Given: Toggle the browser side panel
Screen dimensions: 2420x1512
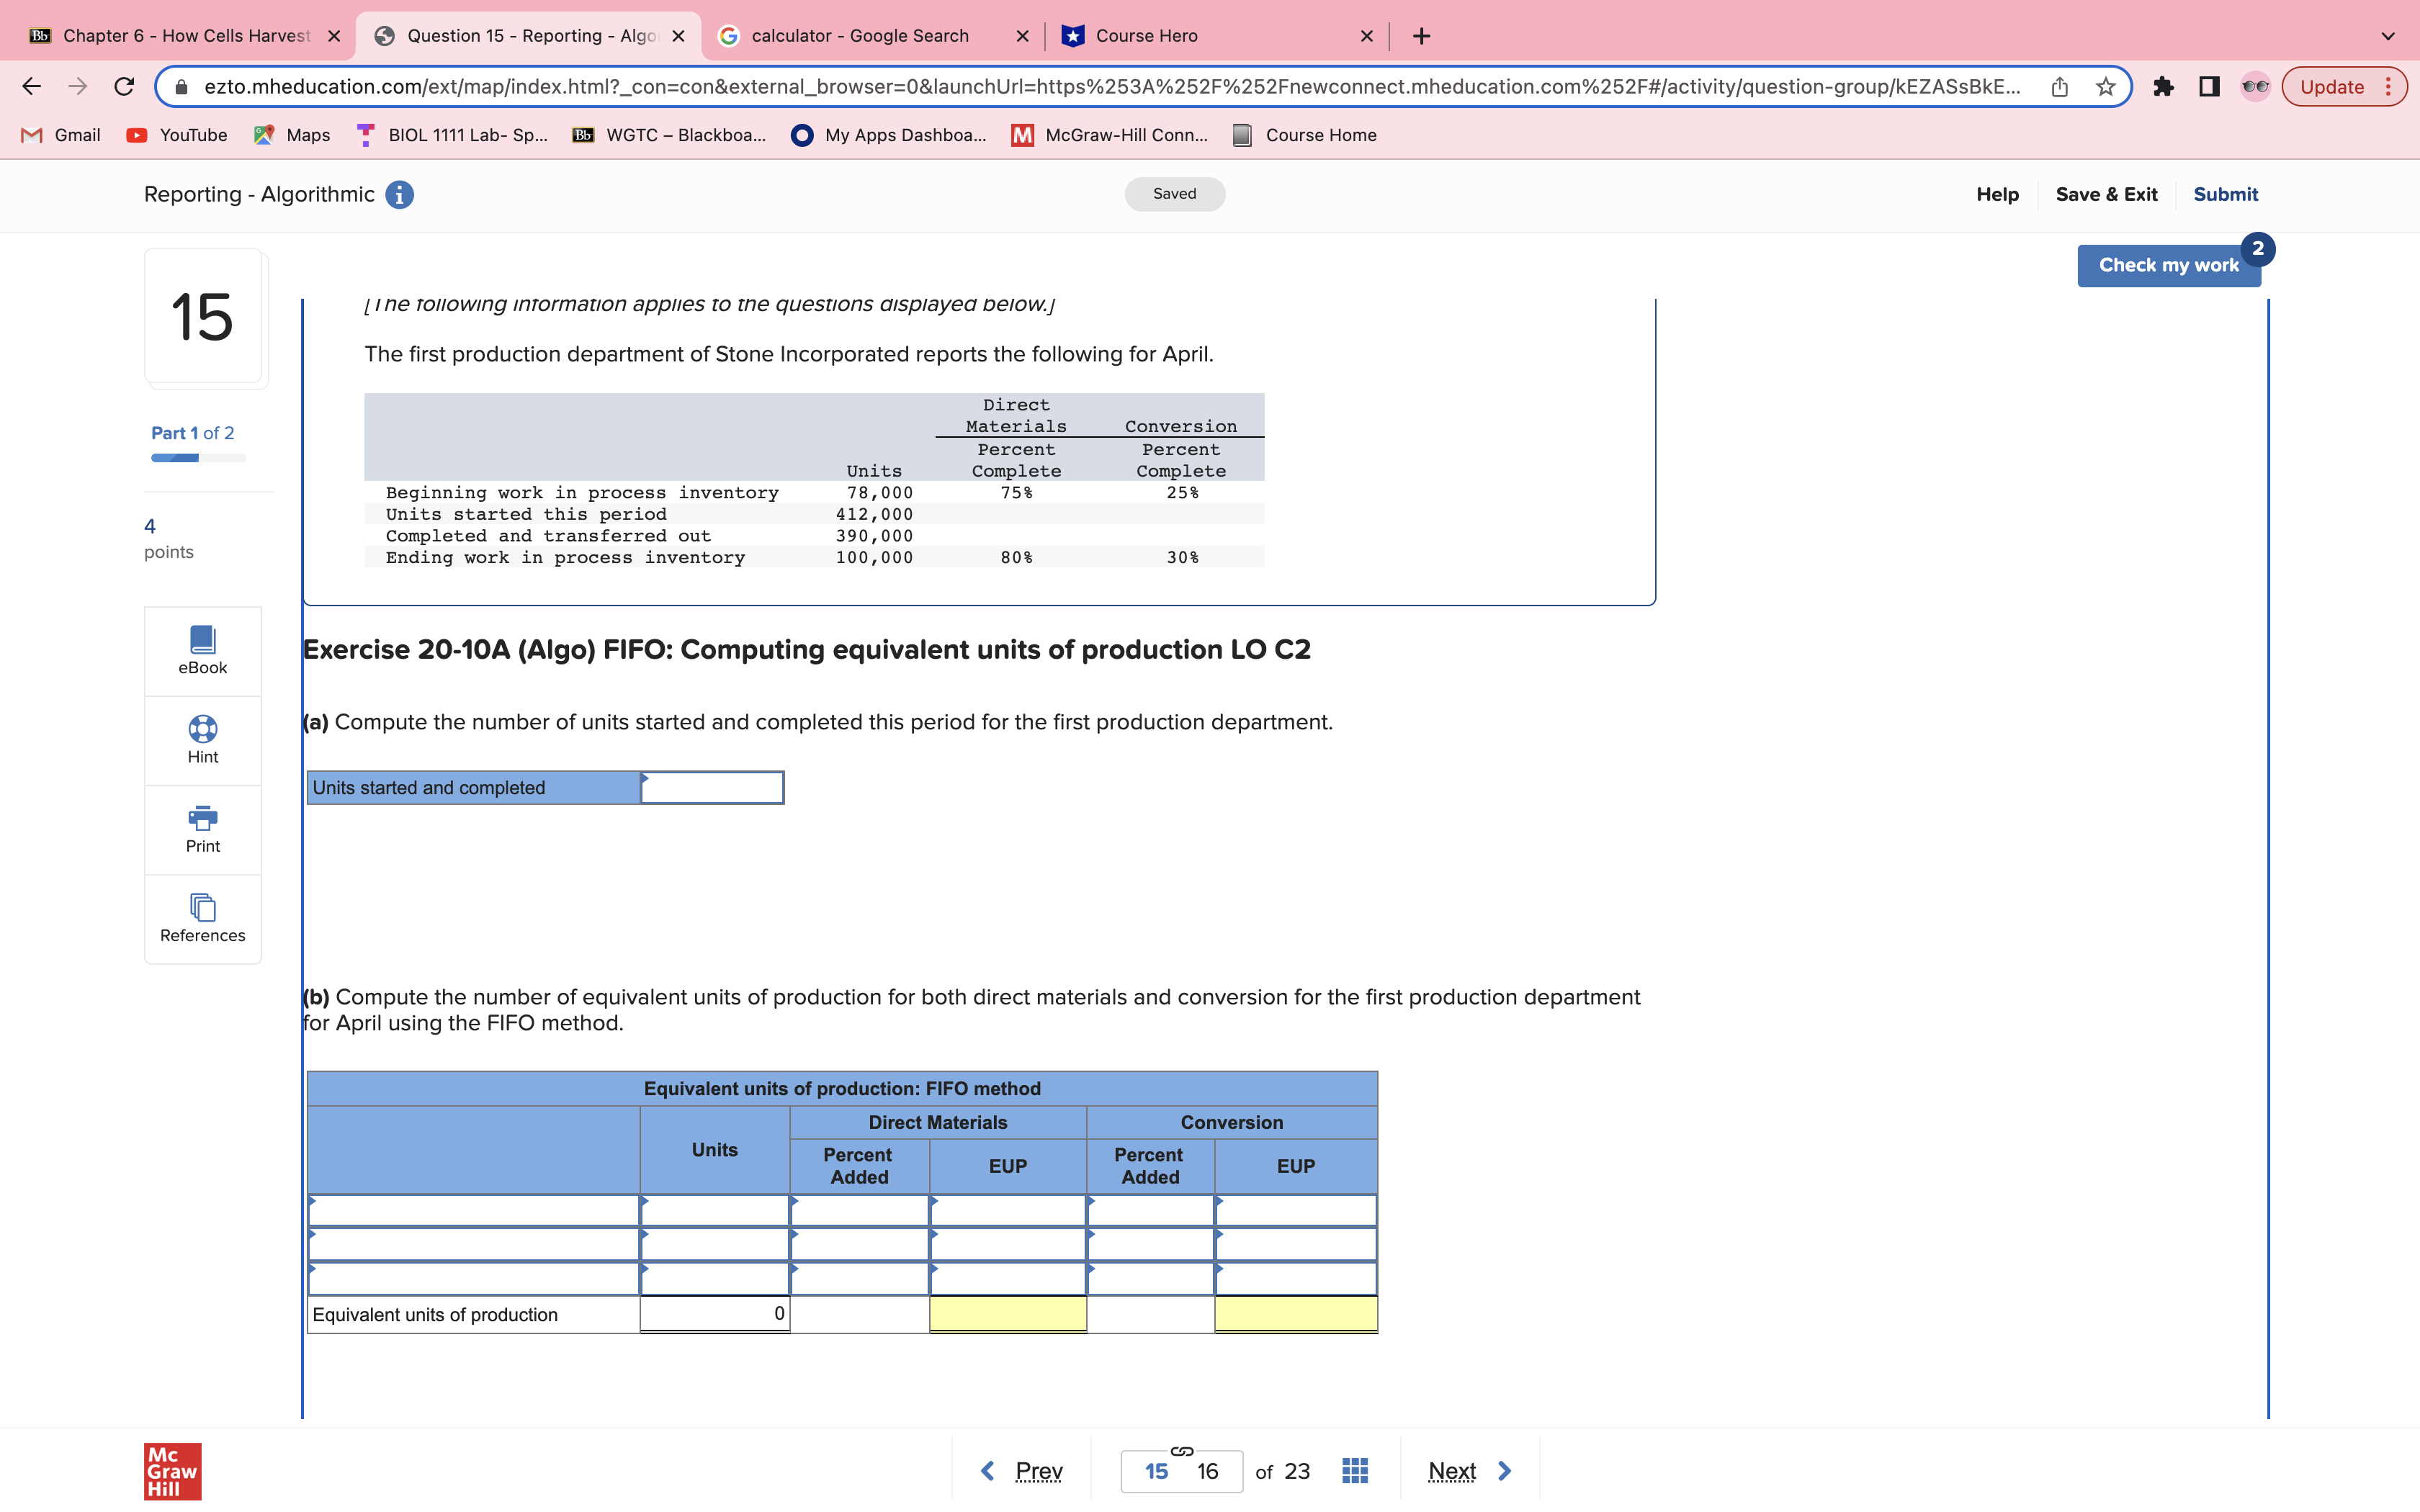Looking at the screenshot, I should pos(2209,87).
